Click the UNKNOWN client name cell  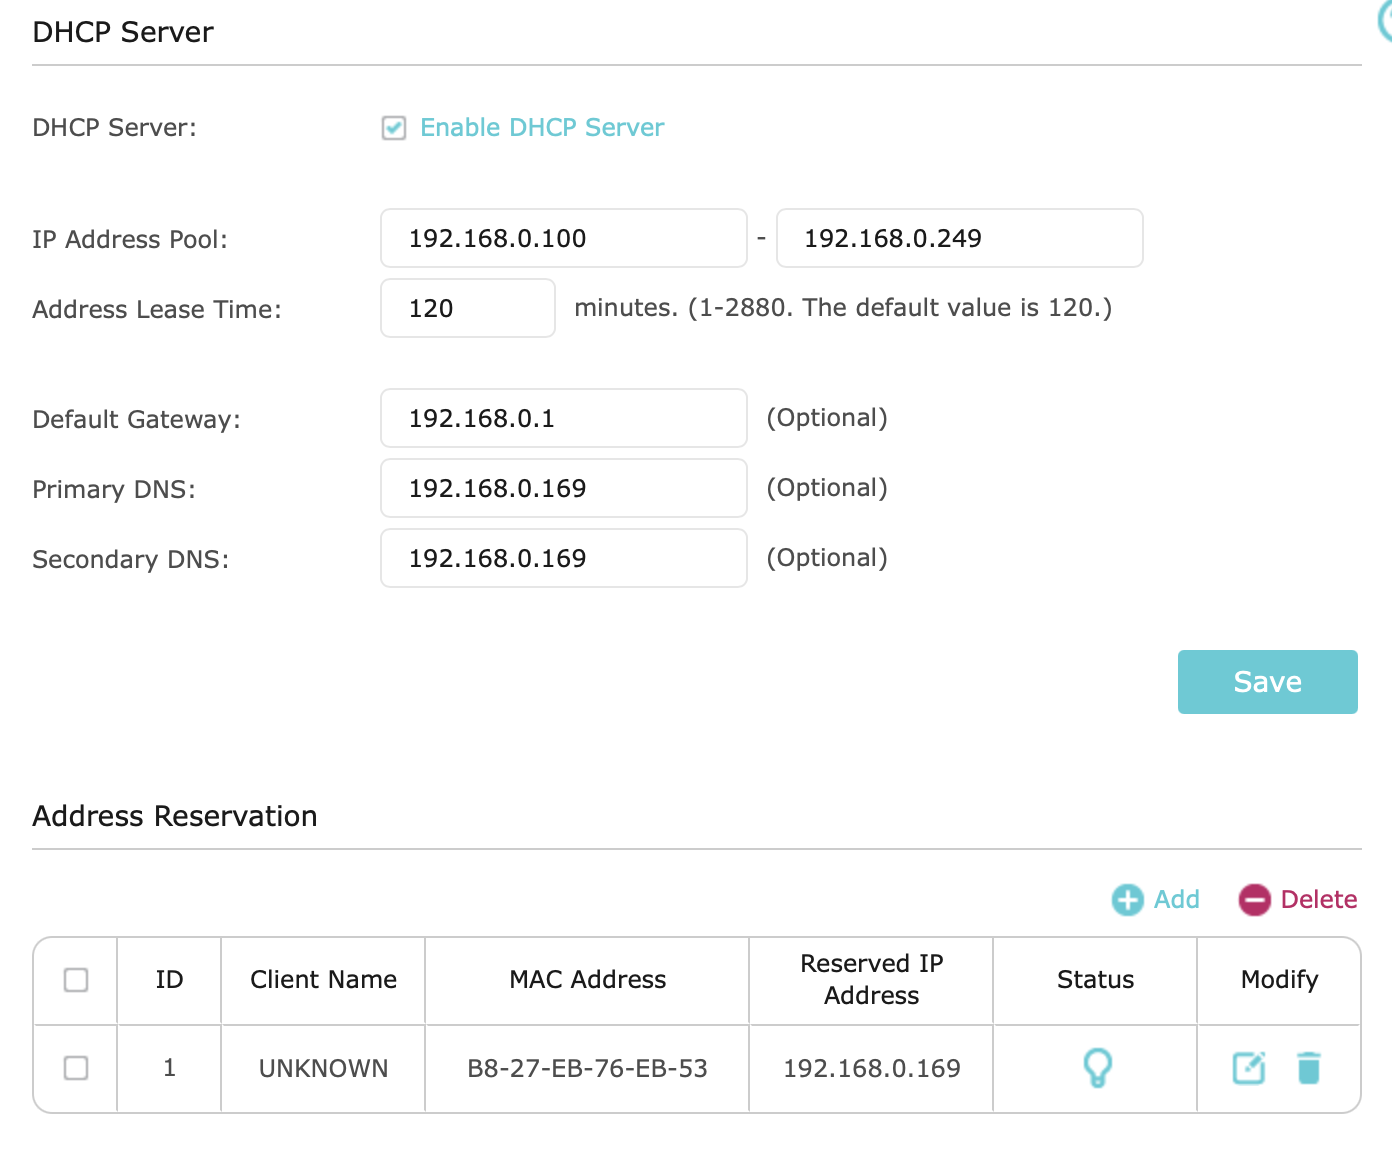[x=323, y=1068]
